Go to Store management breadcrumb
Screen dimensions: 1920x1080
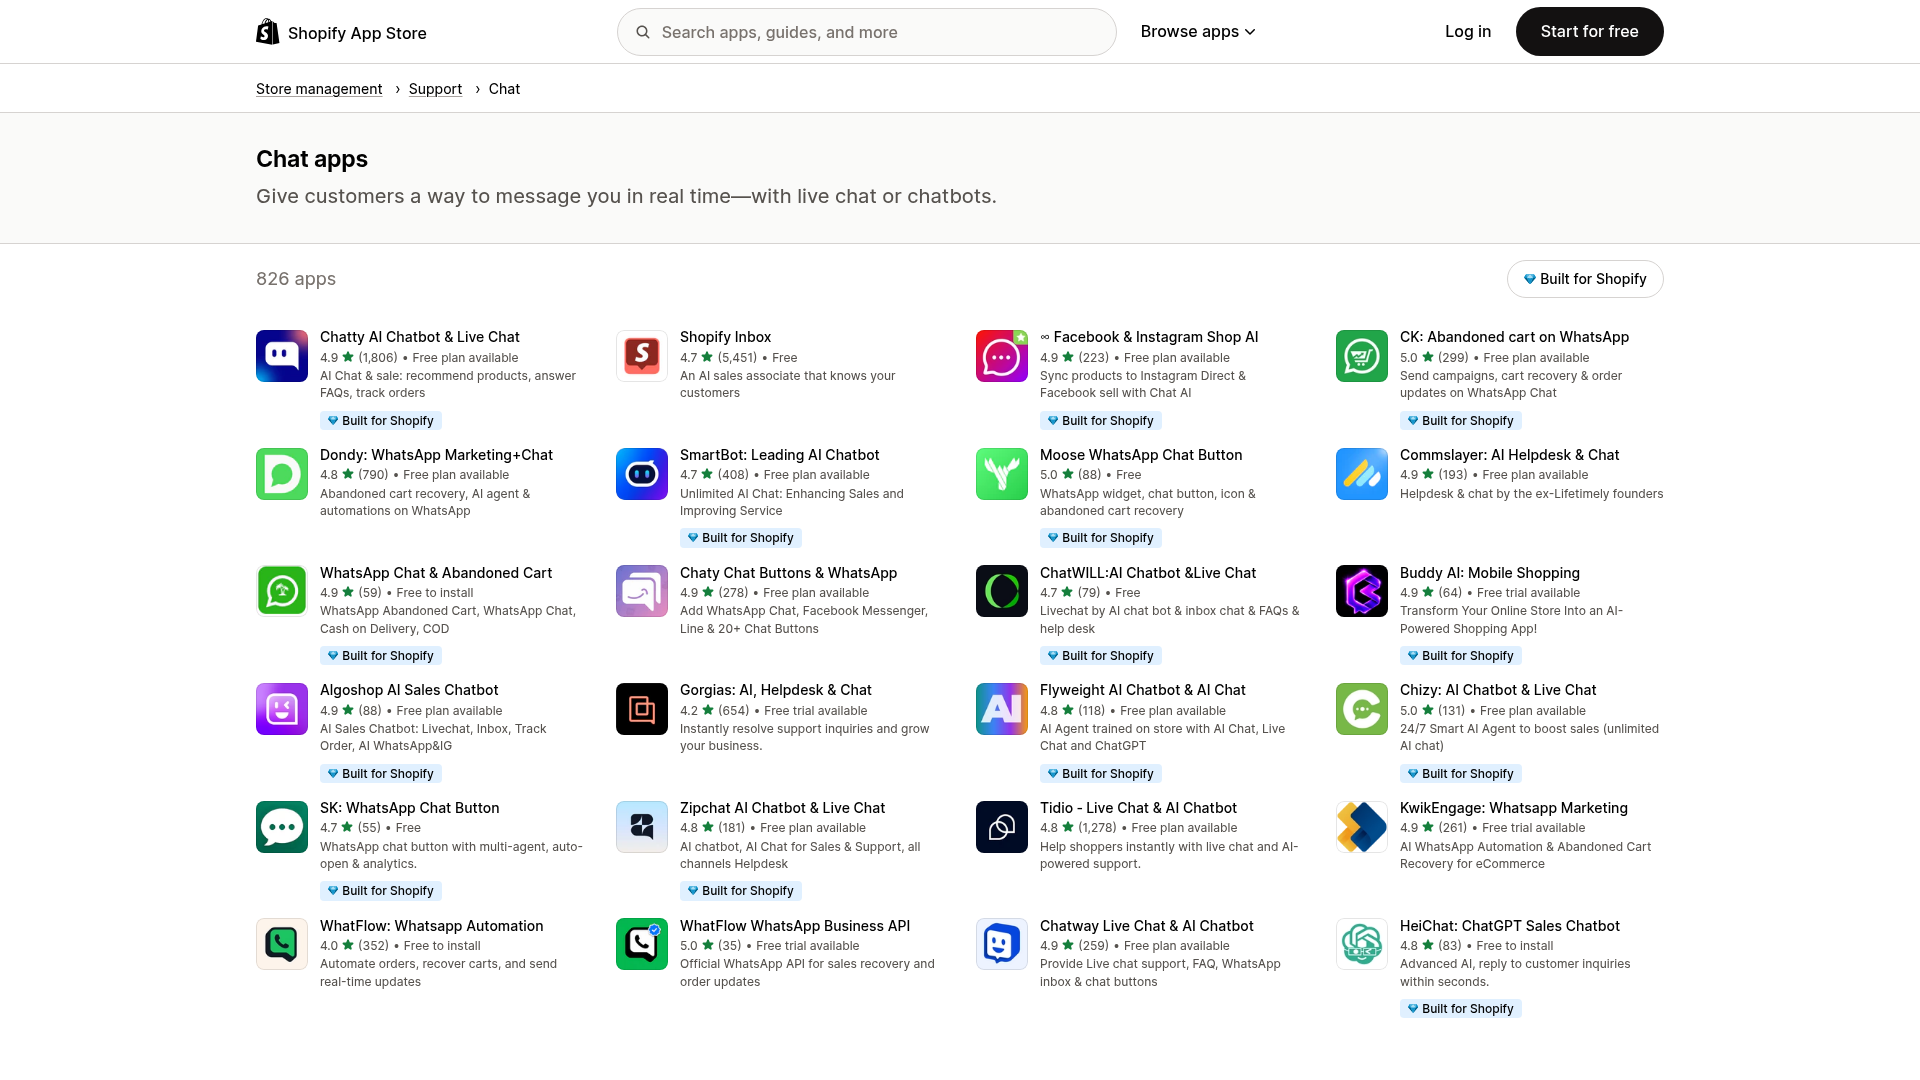click(x=319, y=89)
